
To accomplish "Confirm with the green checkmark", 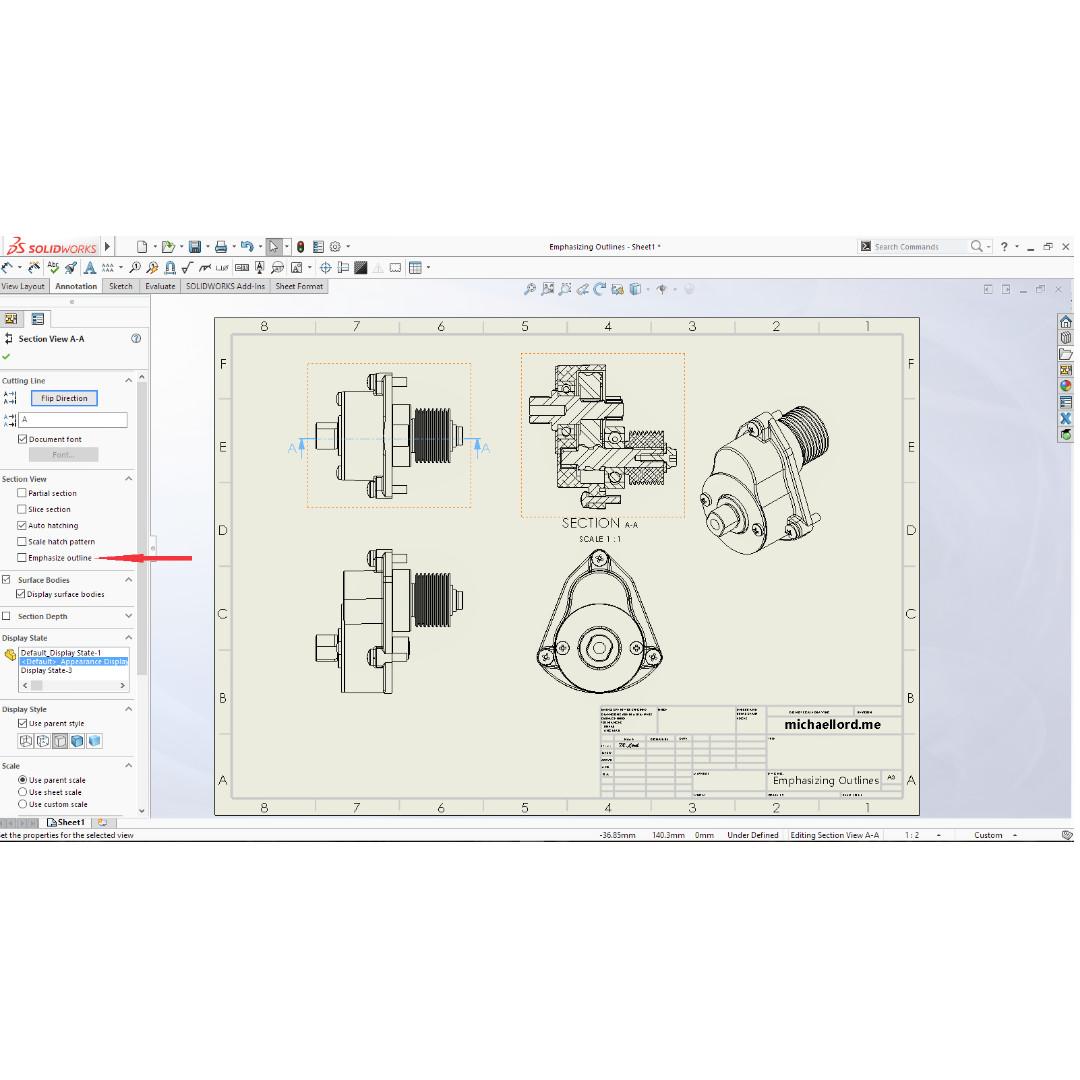I will (6, 356).
